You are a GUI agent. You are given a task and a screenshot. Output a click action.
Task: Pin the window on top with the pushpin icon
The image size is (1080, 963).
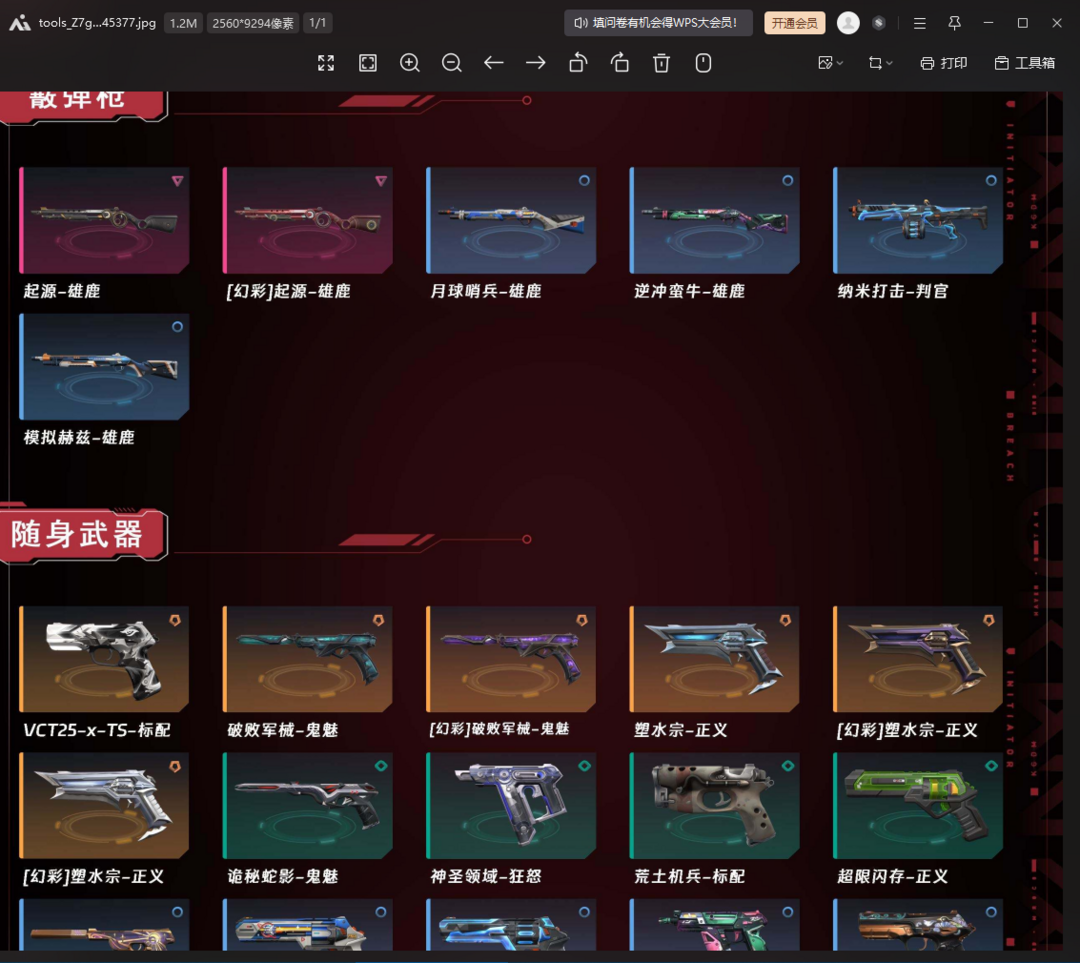[954, 23]
